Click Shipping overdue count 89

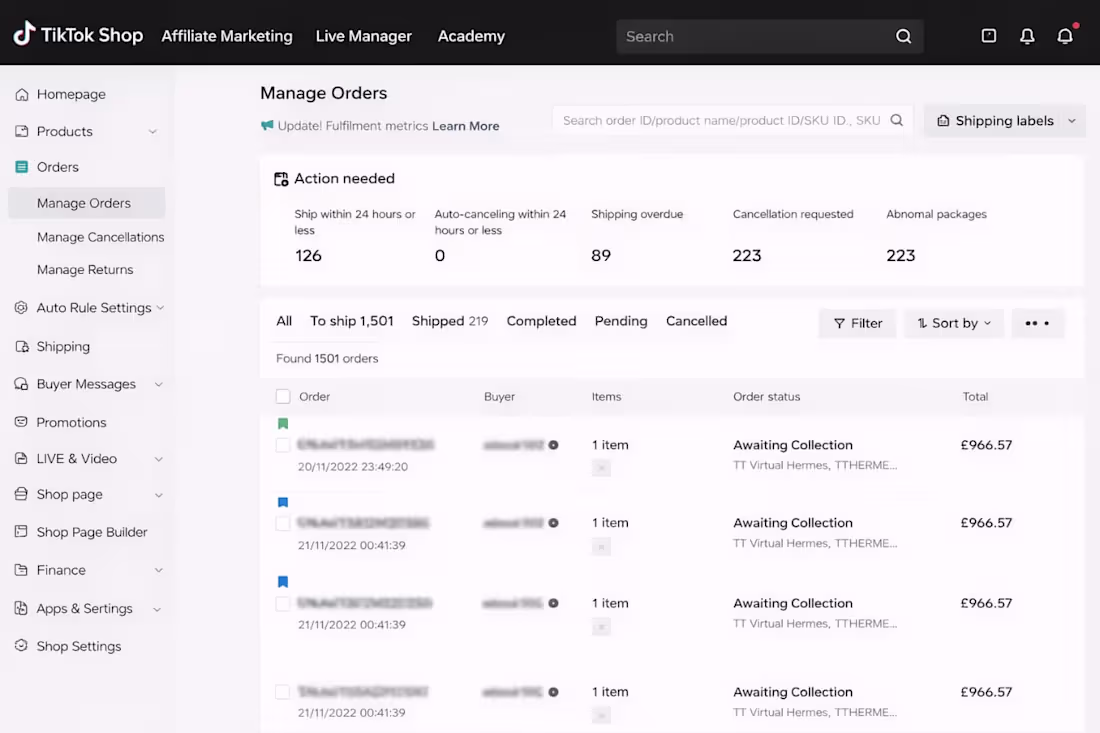[601, 255]
